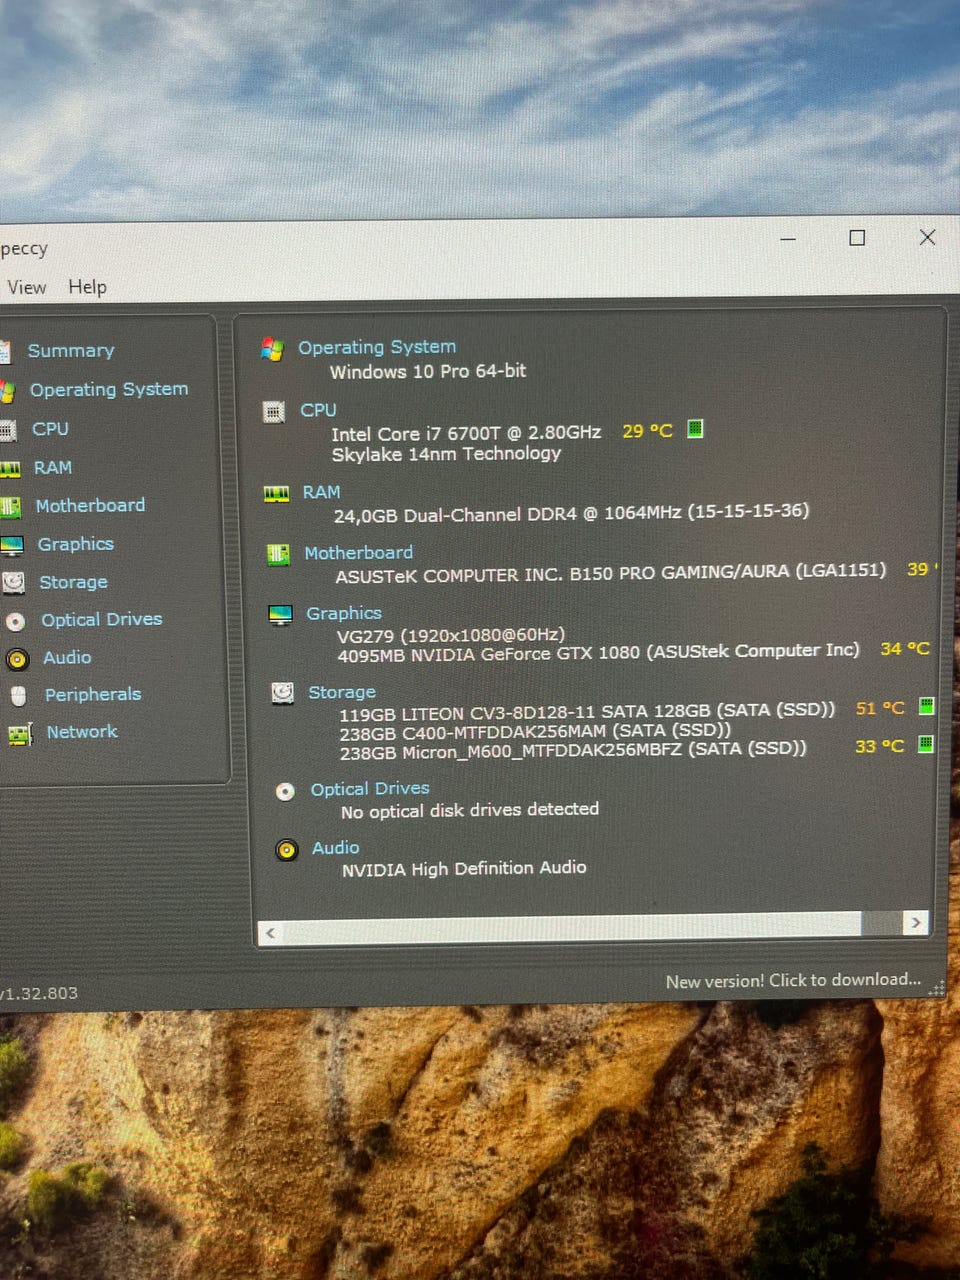Click the green CPU temperature indicator icon

(x=695, y=429)
